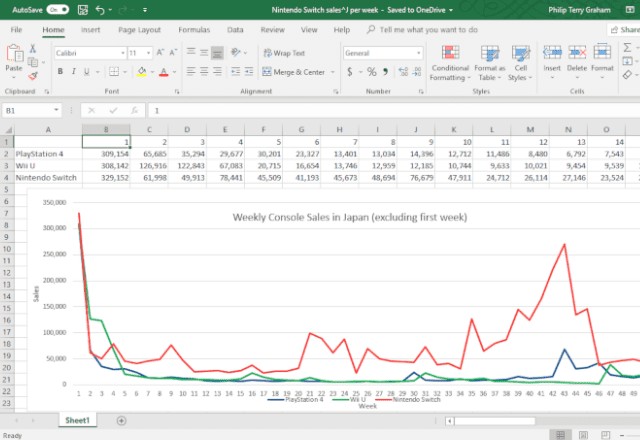The image size is (640, 440).
Task: Open Cell Styles menu
Action: pos(520,63)
